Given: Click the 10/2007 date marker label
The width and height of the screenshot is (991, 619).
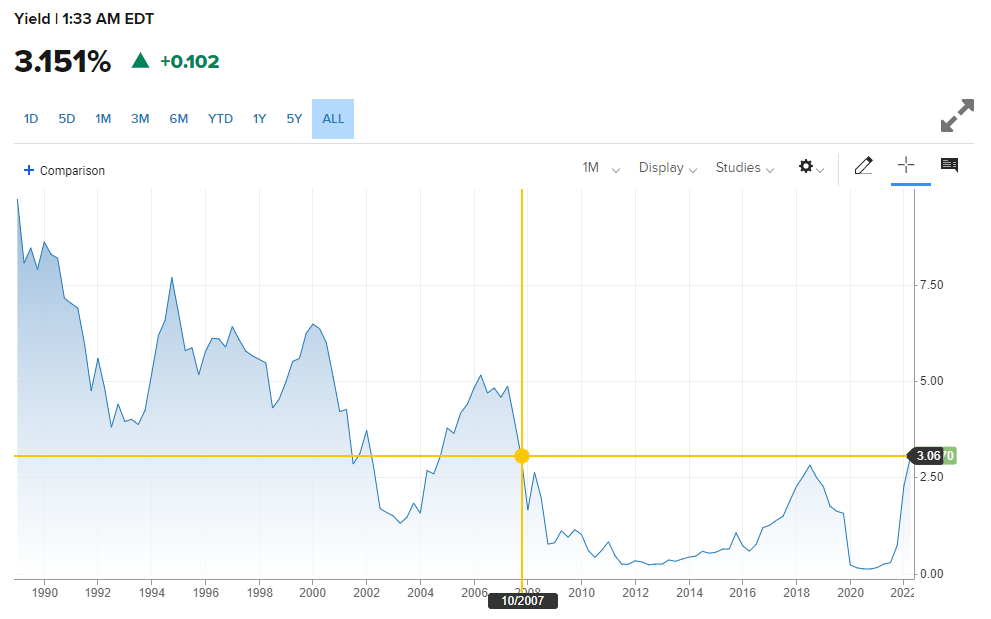Looking at the screenshot, I should 522,601.
